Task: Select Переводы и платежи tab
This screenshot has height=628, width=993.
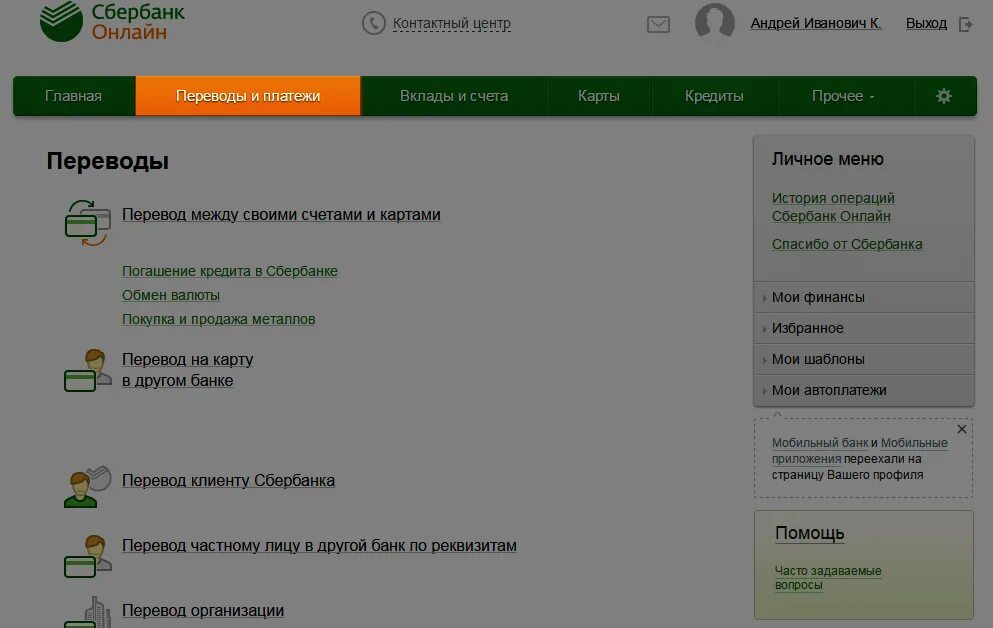Action: click(x=248, y=96)
